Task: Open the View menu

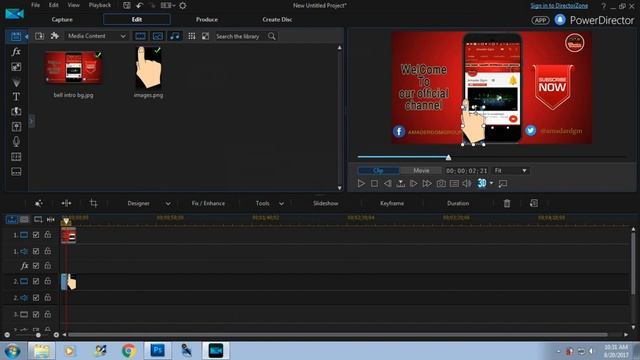Action: click(73, 5)
